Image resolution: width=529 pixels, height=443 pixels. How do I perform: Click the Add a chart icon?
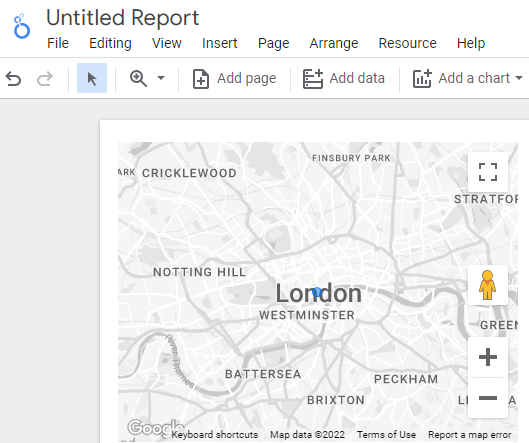tap(422, 79)
